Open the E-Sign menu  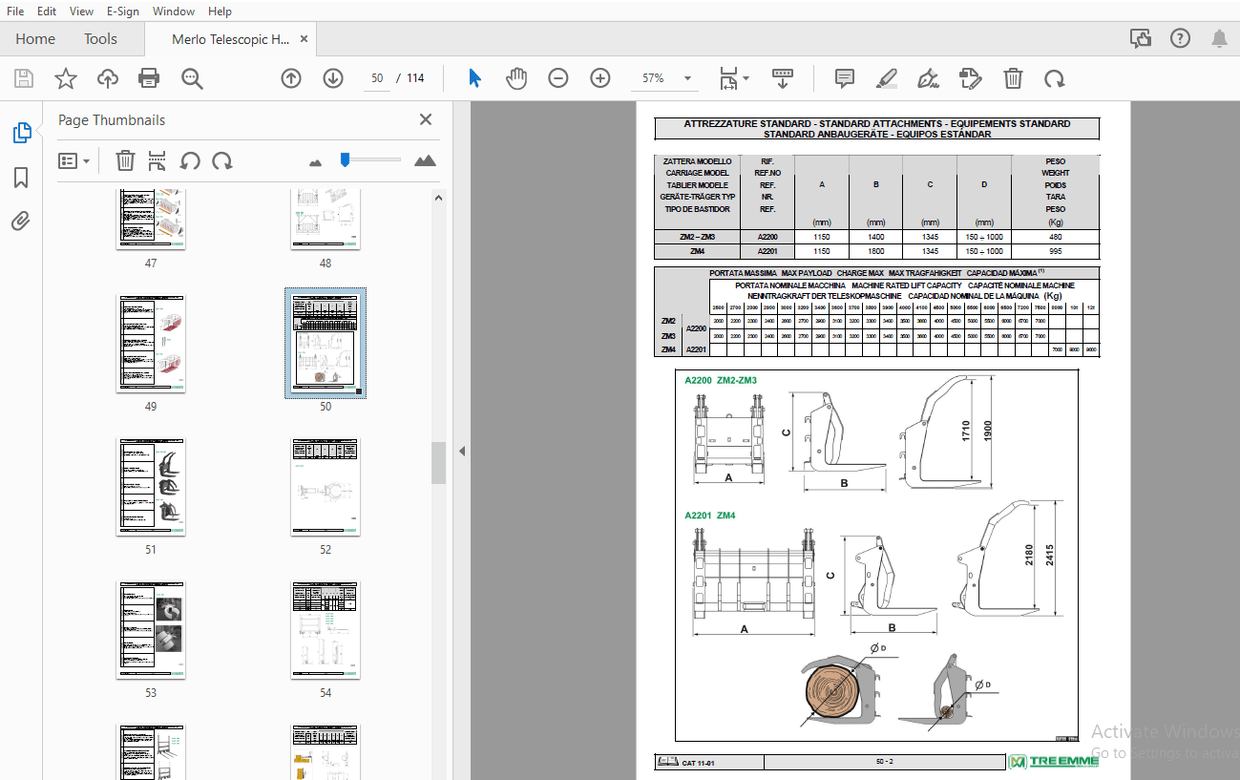click(x=123, y=11)
